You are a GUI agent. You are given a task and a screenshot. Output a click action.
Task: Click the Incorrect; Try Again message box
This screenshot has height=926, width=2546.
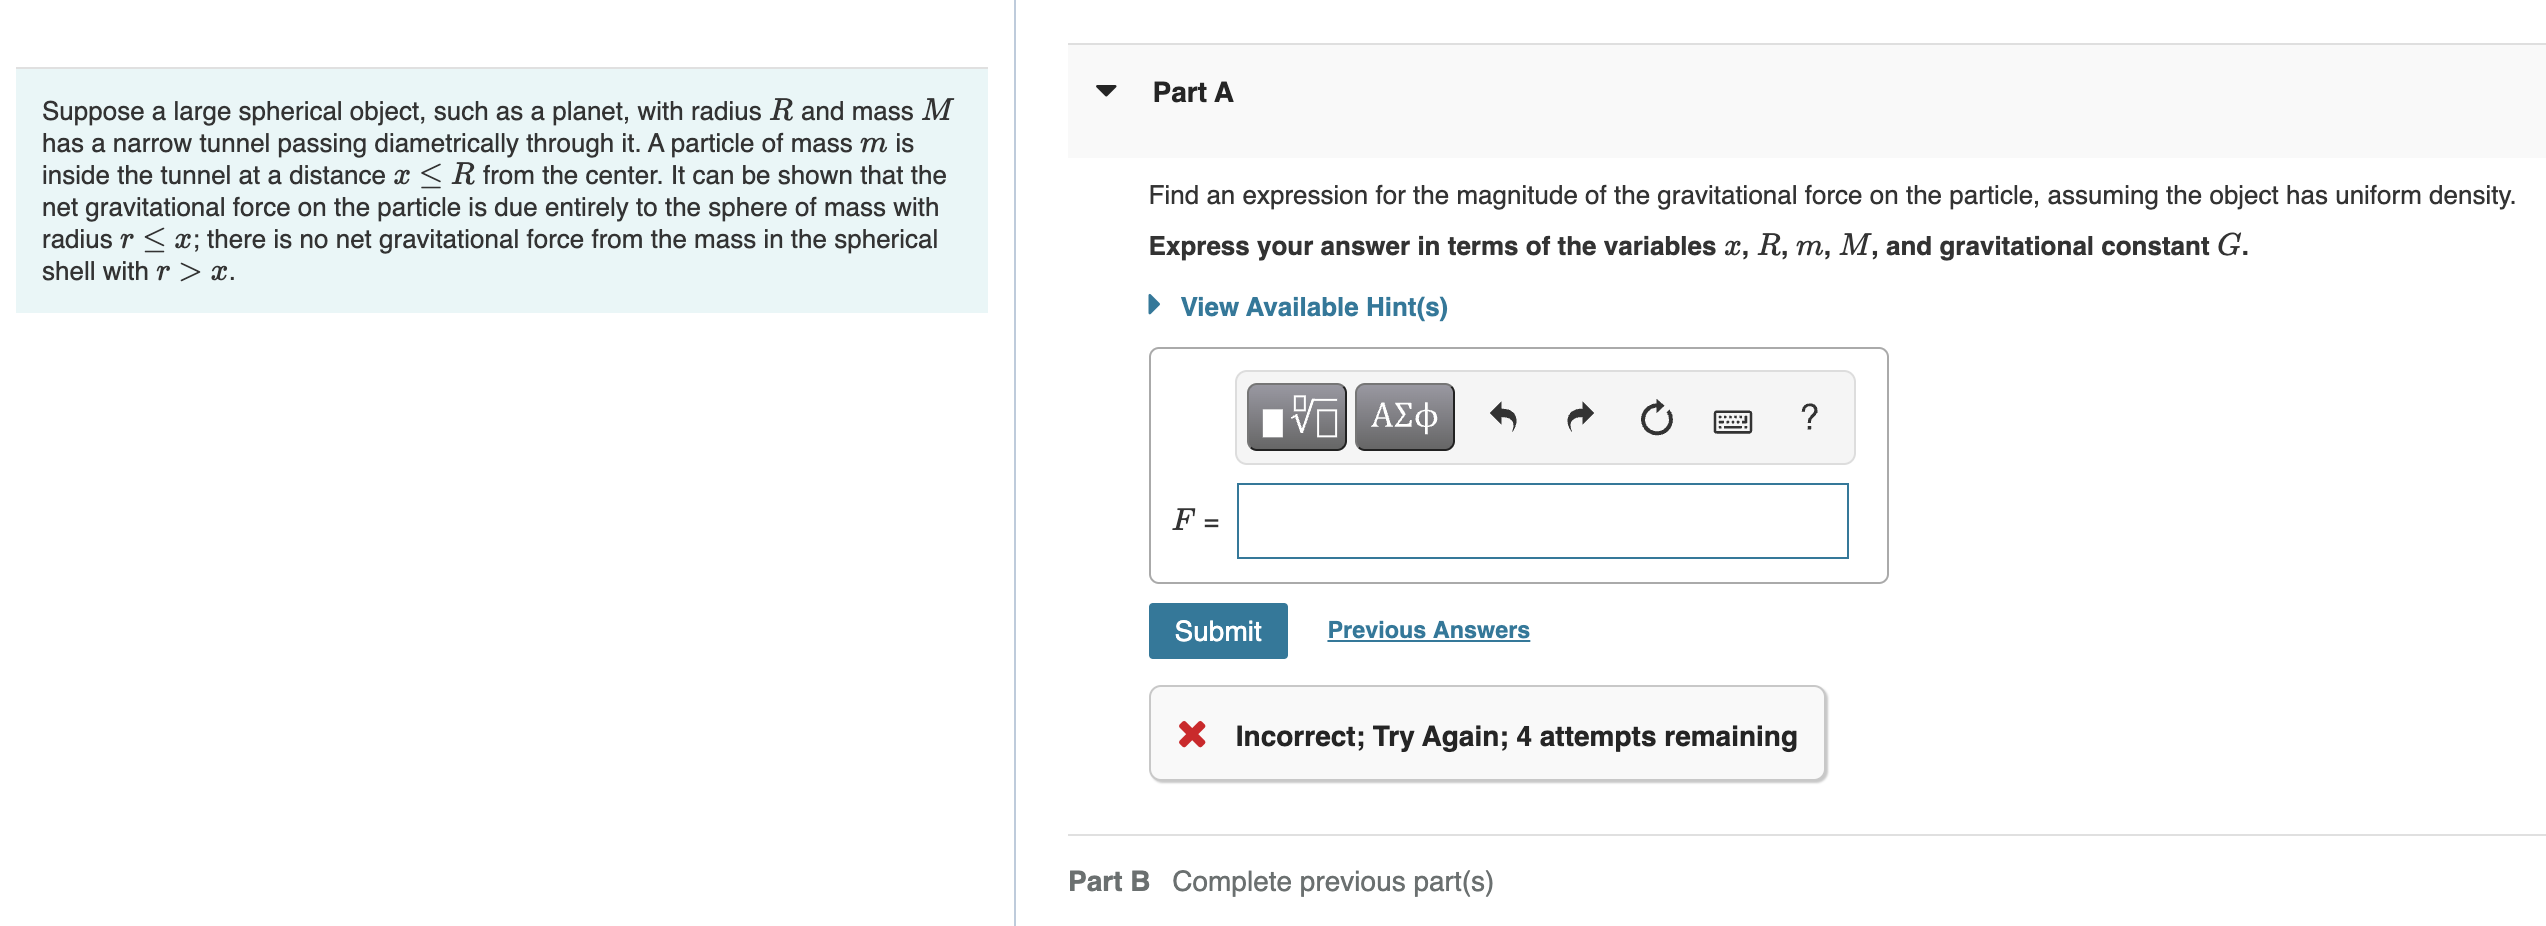pos(1486,734)
